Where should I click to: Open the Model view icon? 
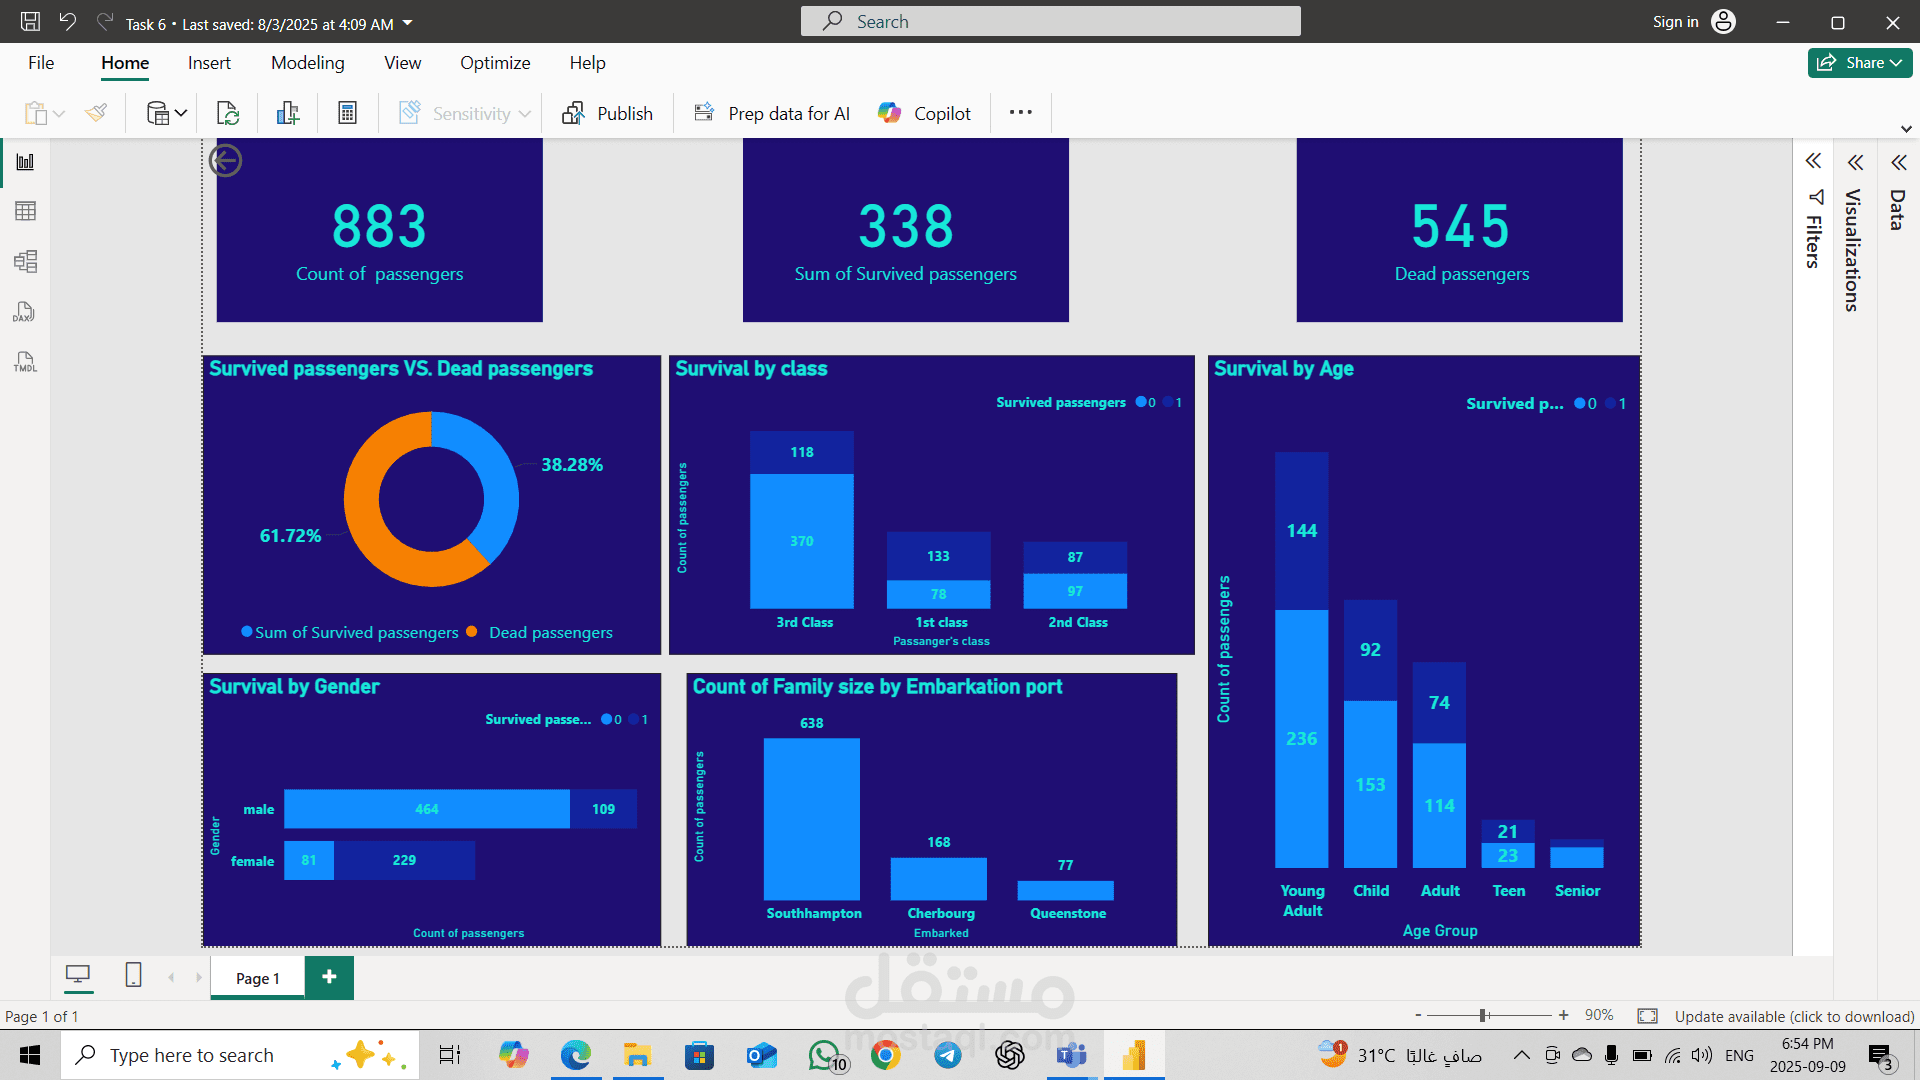point(26,262)
